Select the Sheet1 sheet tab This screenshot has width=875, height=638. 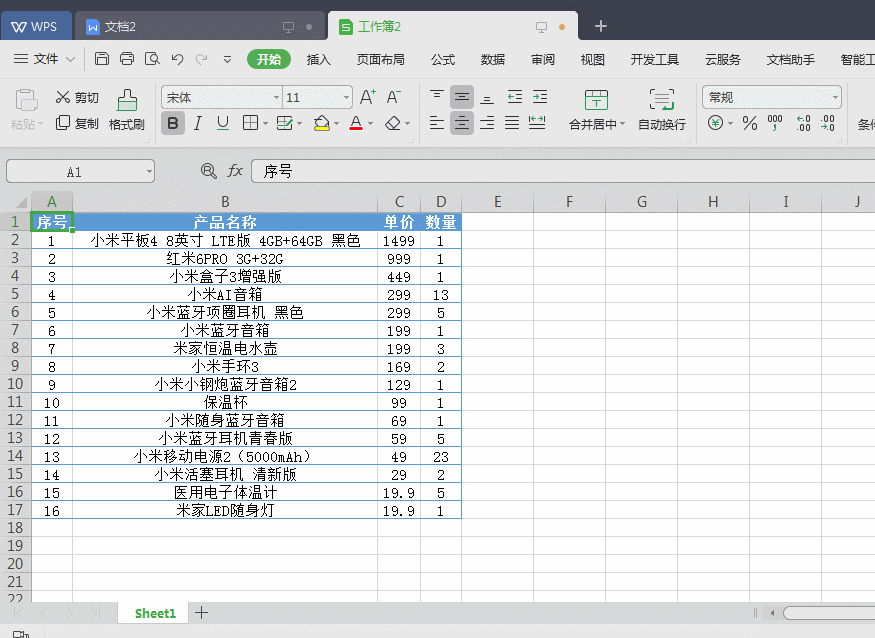point(155,613)
